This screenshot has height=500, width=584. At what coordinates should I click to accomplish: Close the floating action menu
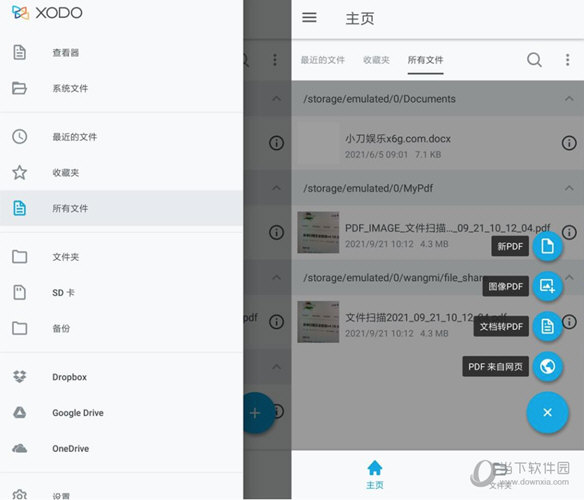coord(547,412)
